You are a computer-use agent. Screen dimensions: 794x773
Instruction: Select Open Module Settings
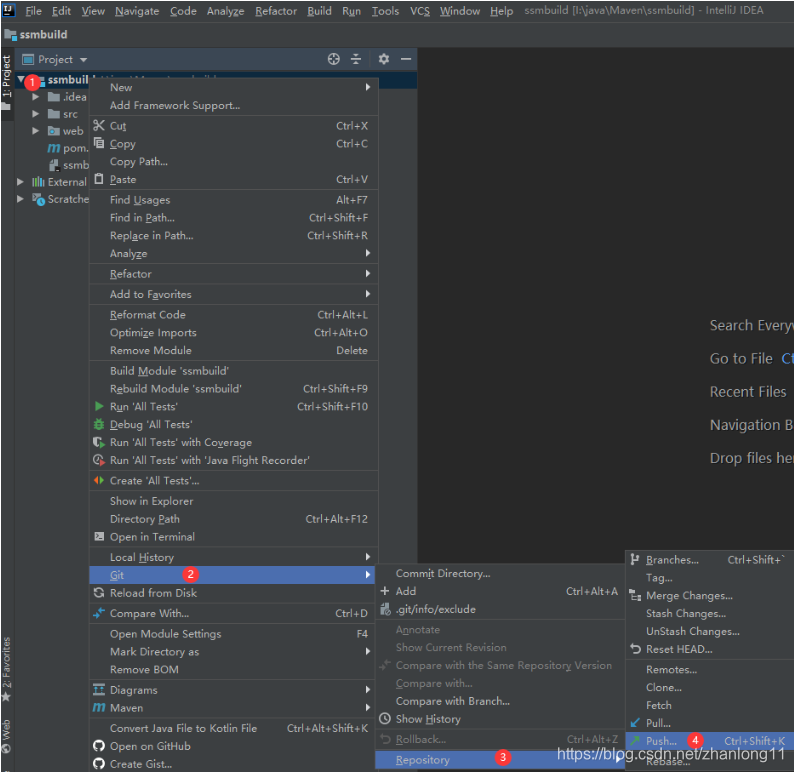click(232, 634)
